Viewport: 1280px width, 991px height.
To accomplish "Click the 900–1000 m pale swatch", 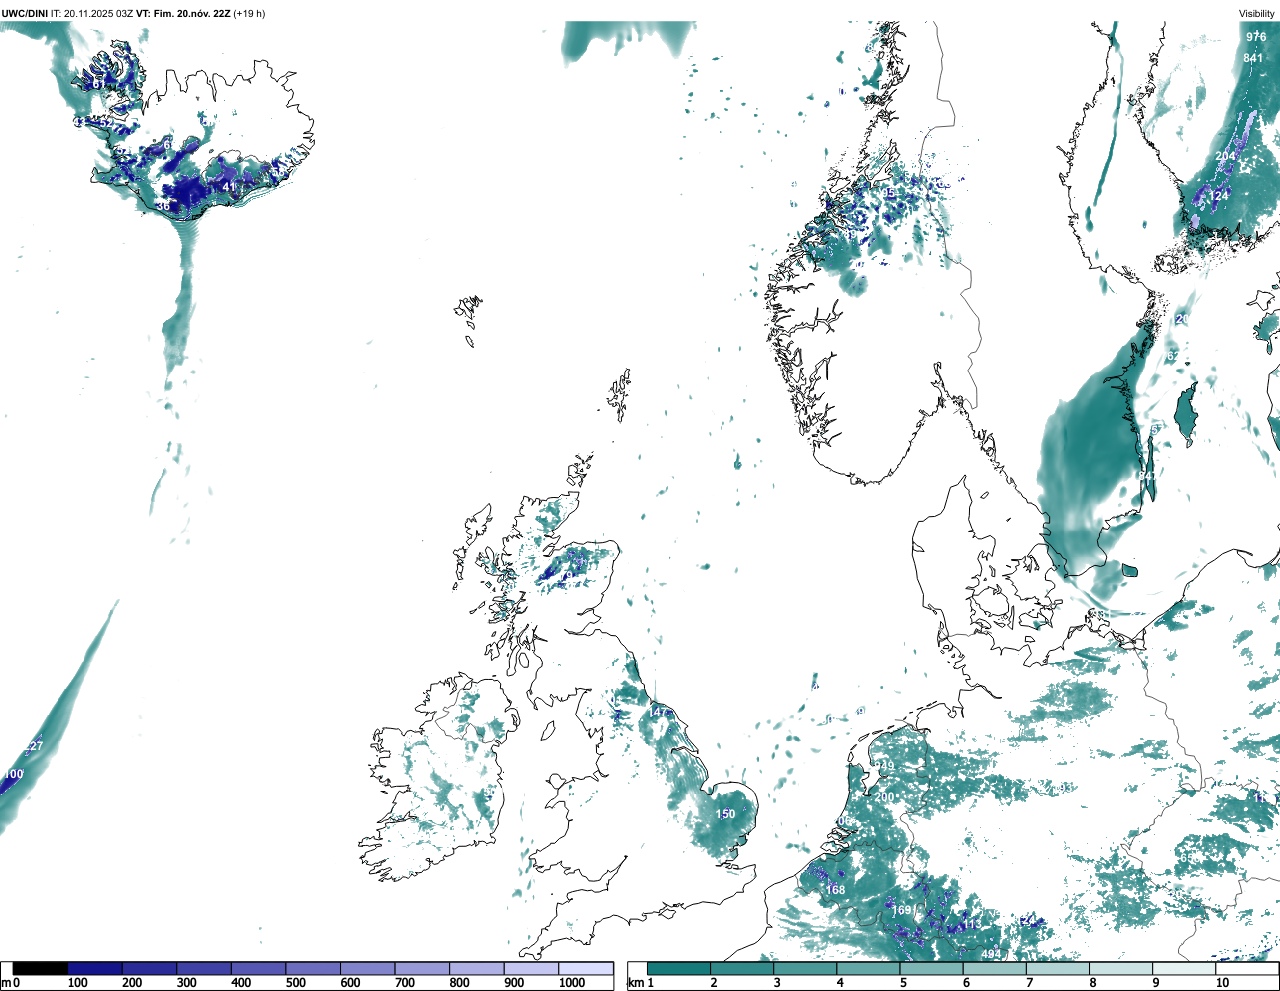I will (x=531, y=968).
